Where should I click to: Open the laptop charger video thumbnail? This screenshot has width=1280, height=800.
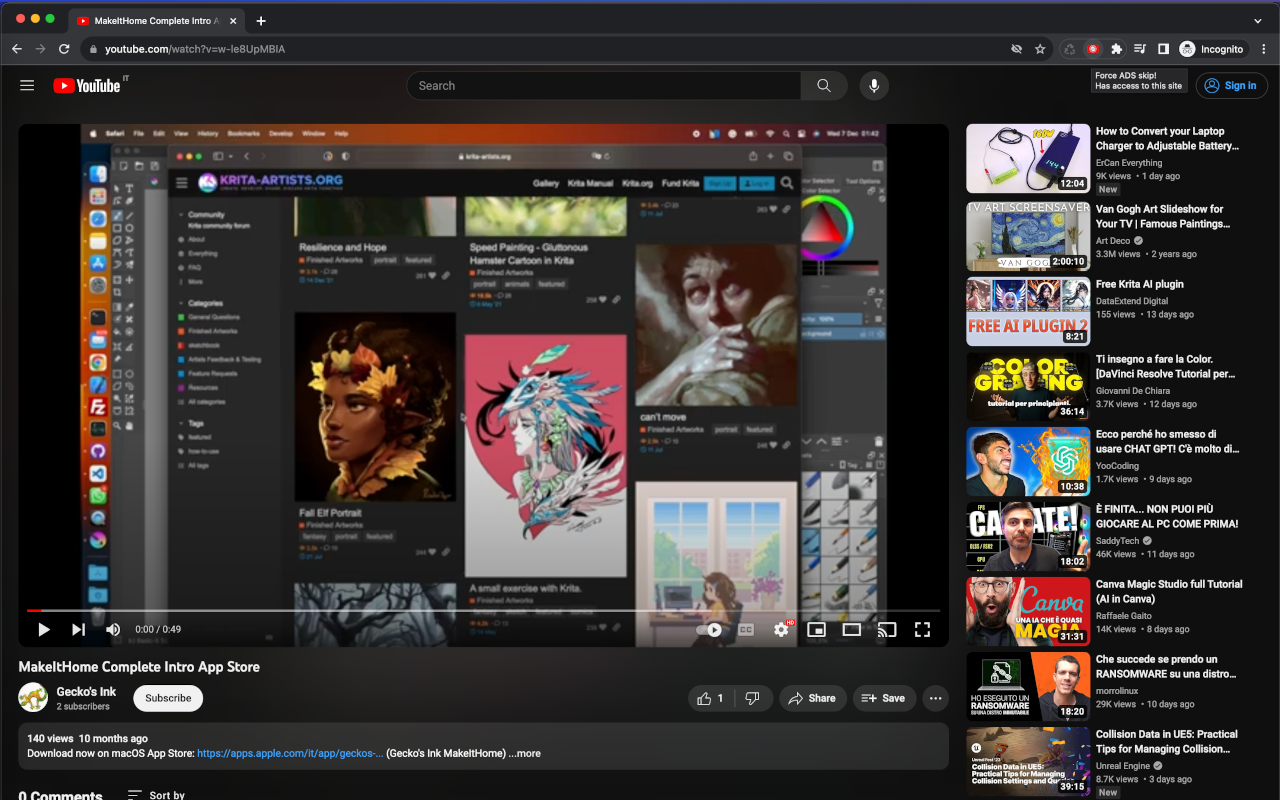[1028, 158]
